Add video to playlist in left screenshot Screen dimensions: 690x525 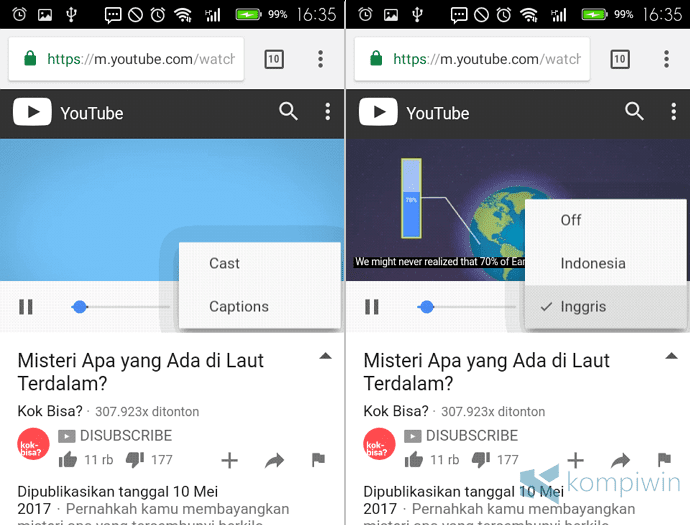[x=229, y=460]
